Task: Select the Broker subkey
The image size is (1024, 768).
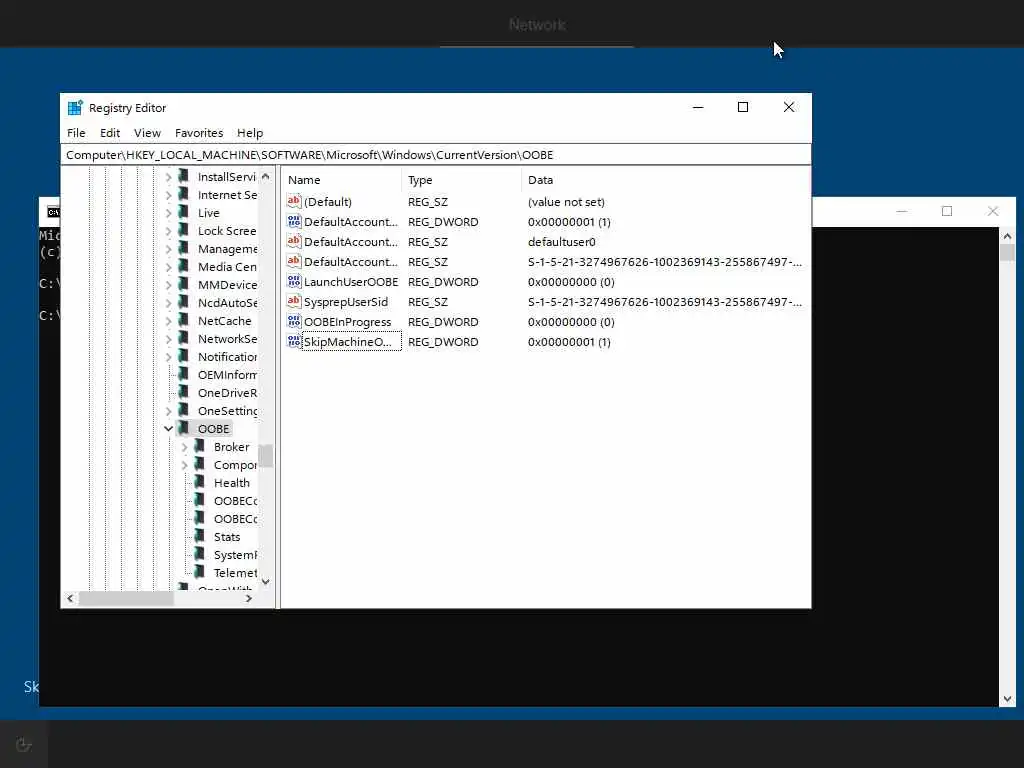Action: tap(231, 447)
